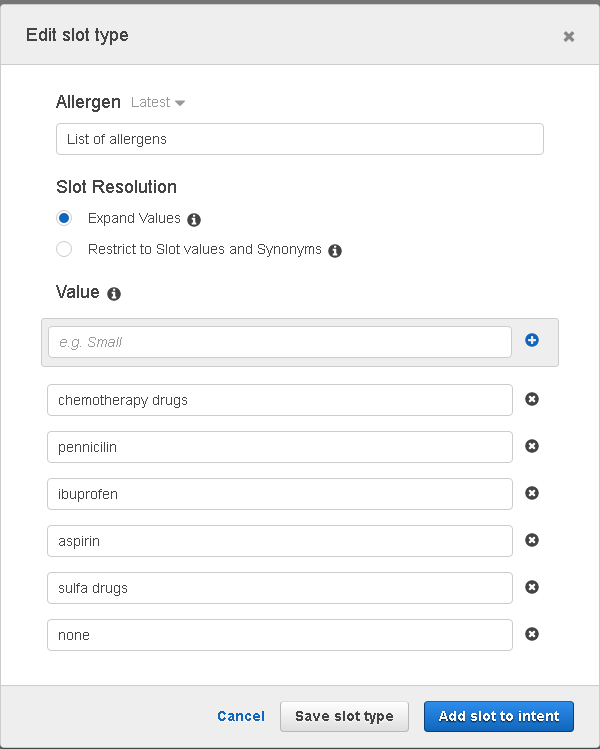The height and width of the screenshot is (749, 600).
Task: Show info for Restrict to Slot values
Action: [x=335, y=250]
